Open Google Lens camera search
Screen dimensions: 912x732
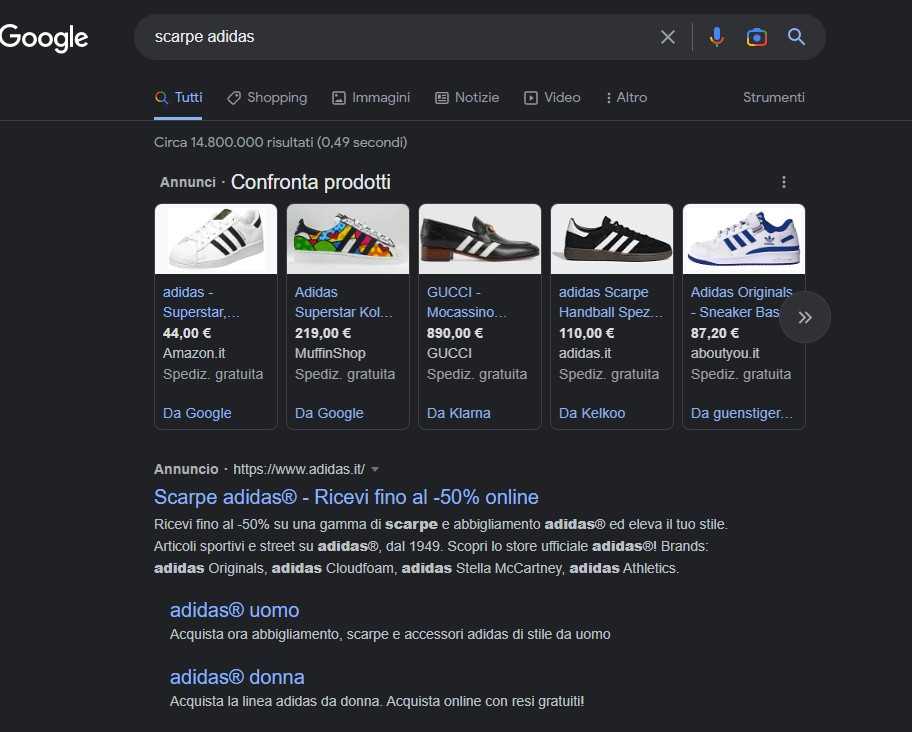click(756, 37)
